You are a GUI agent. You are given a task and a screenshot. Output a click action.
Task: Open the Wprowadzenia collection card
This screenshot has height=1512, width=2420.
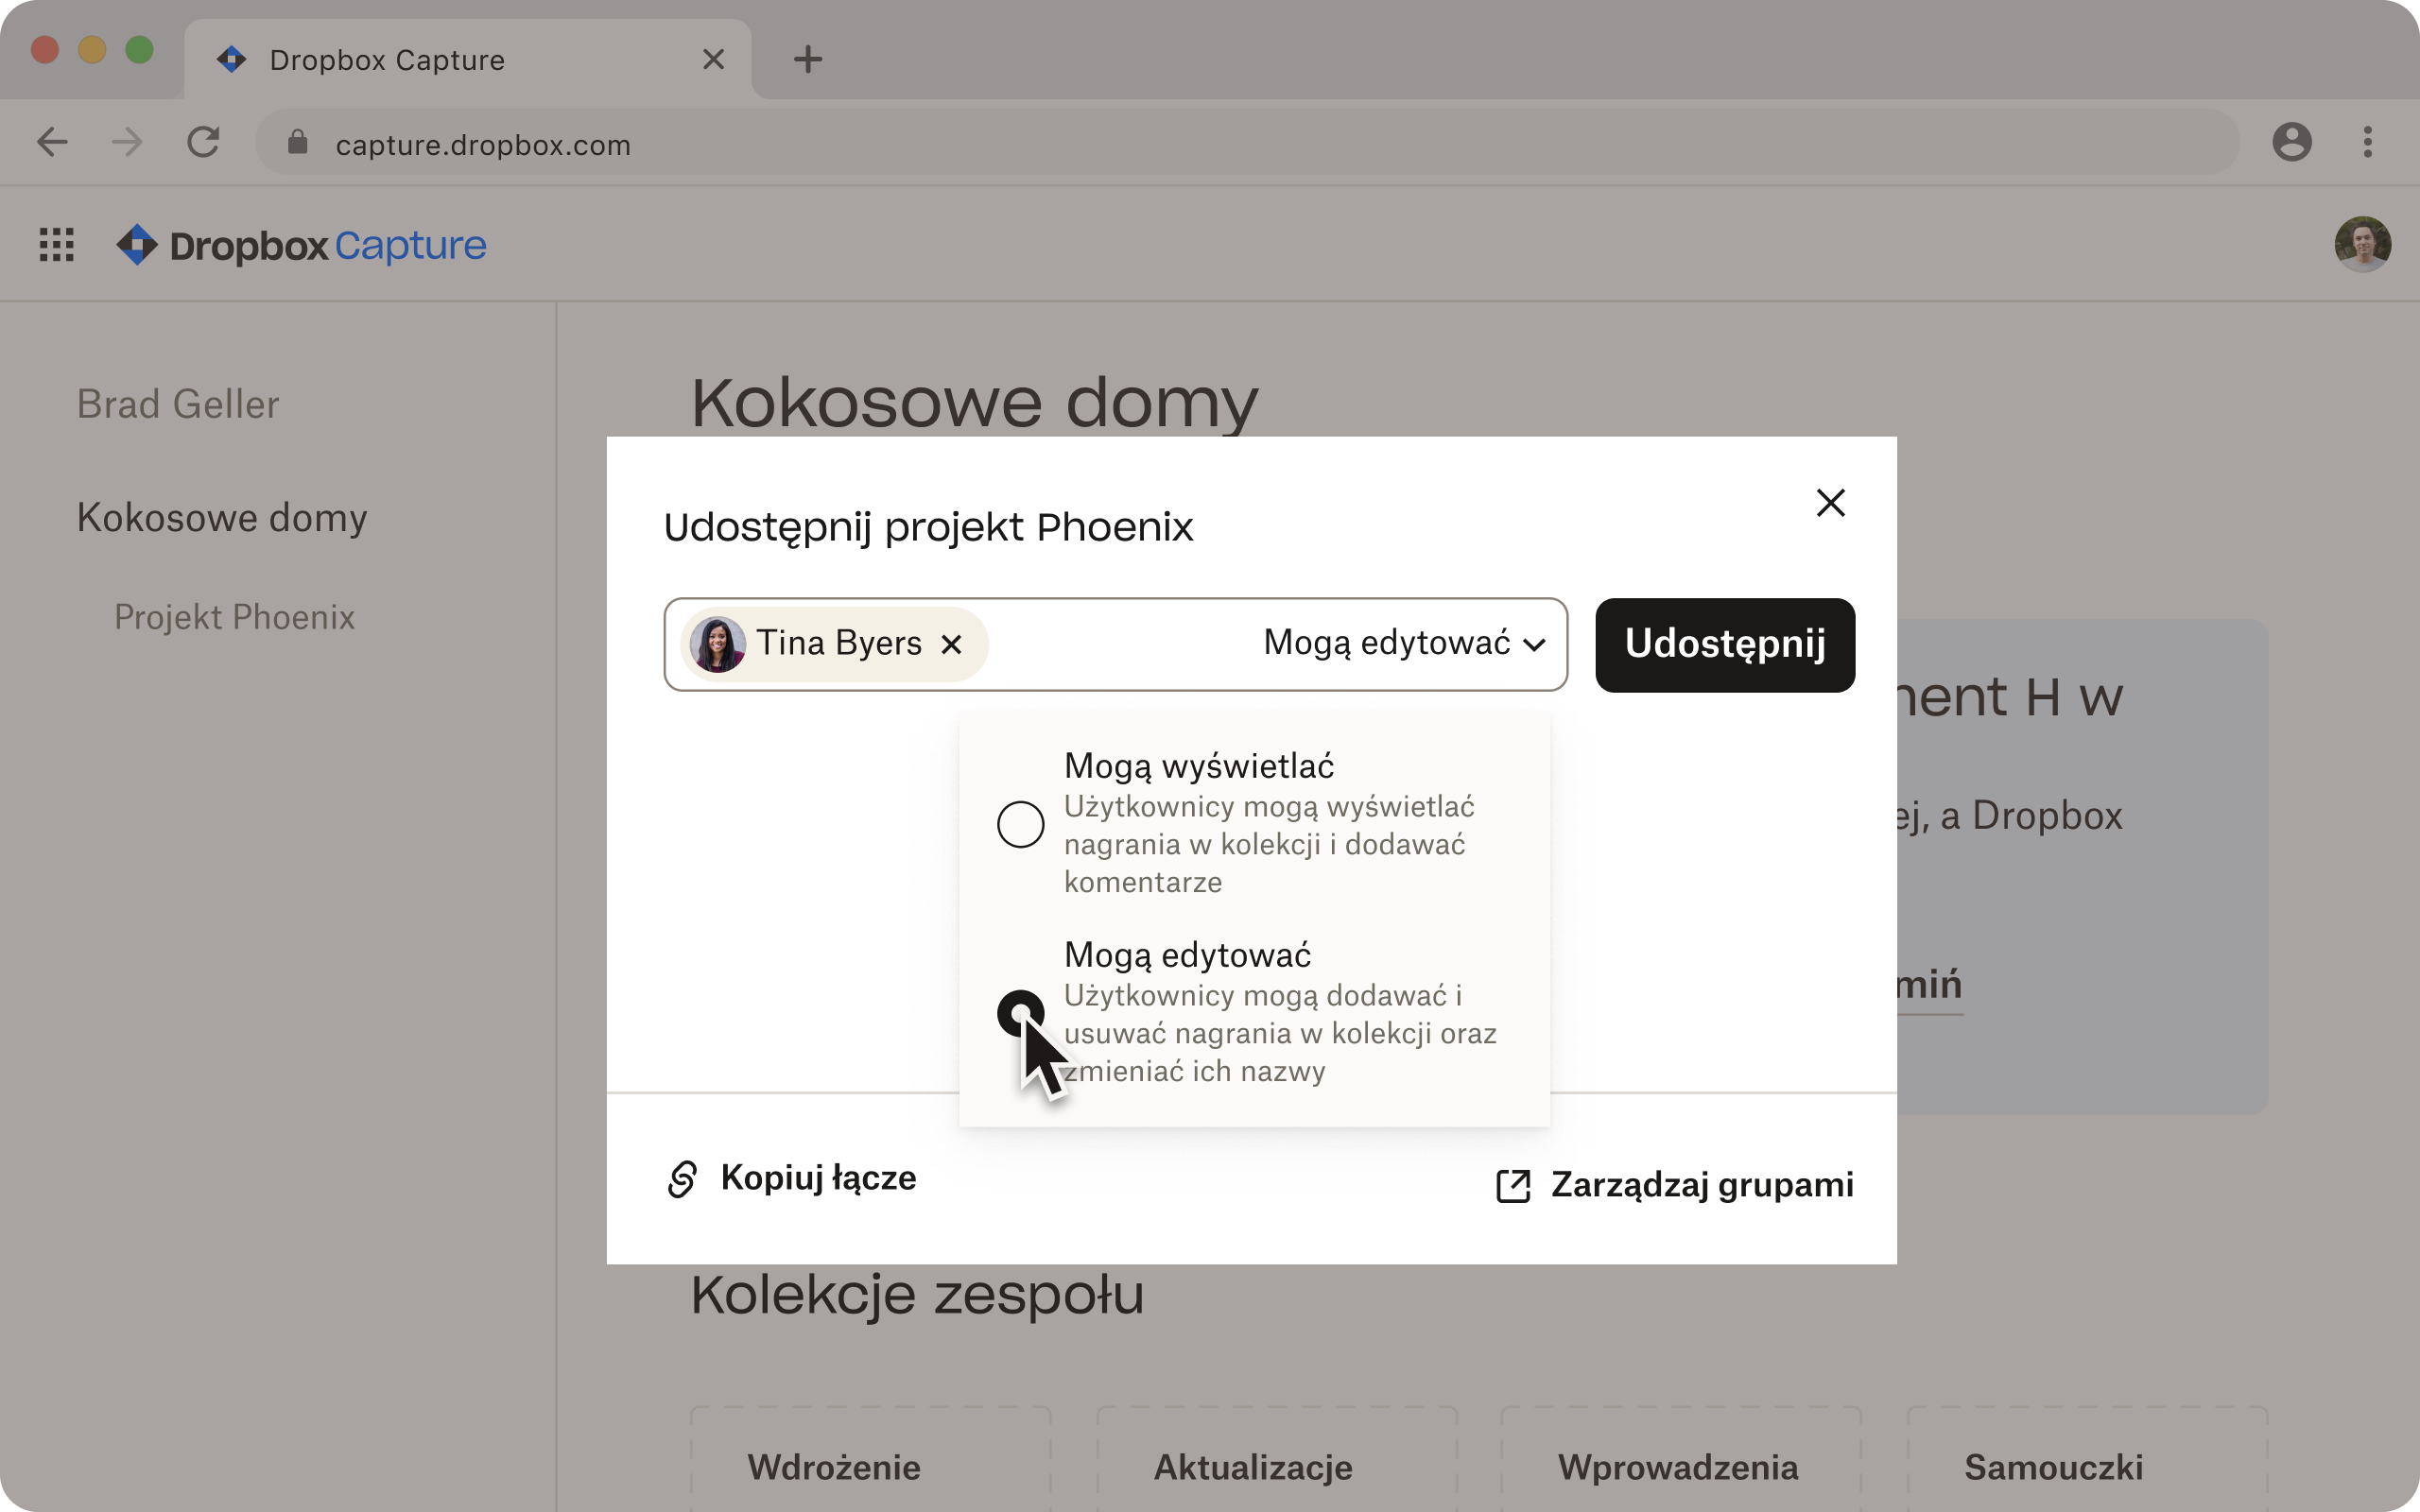click(x=1681, y=1460)
